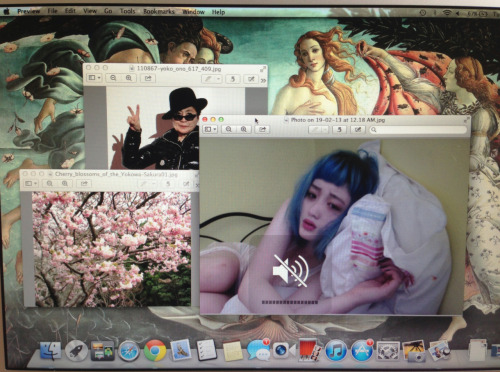Open the Edit menu

[x=70, y=11]
